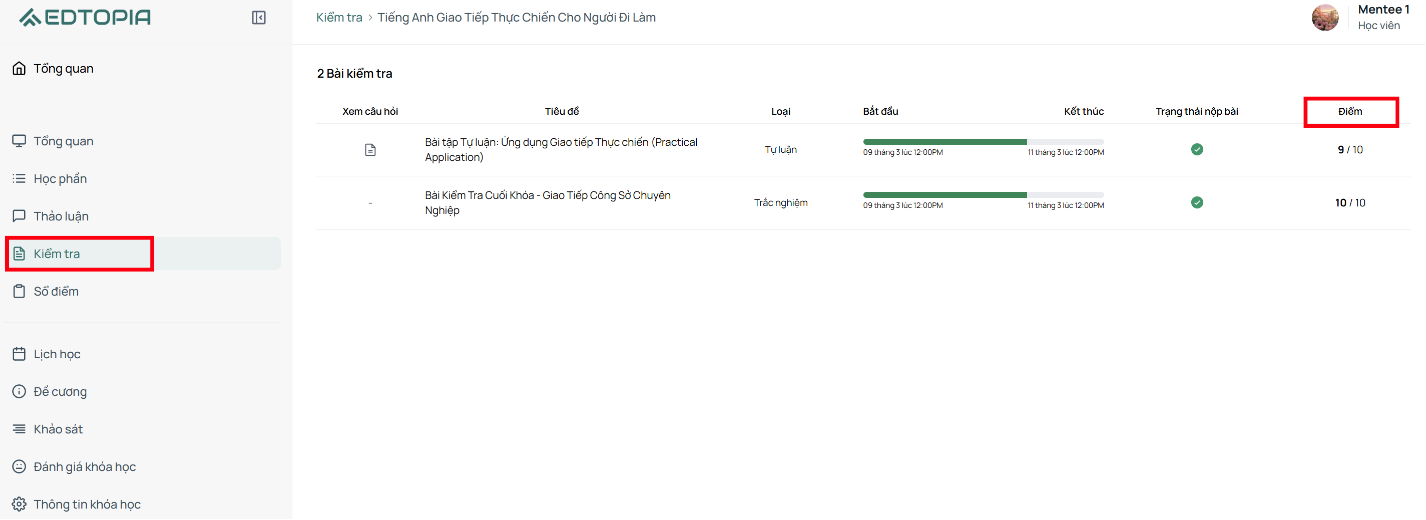1426x520 pixels.
Task: Click the Kiểm tra breadcrumb link
Action: point(338,18)
